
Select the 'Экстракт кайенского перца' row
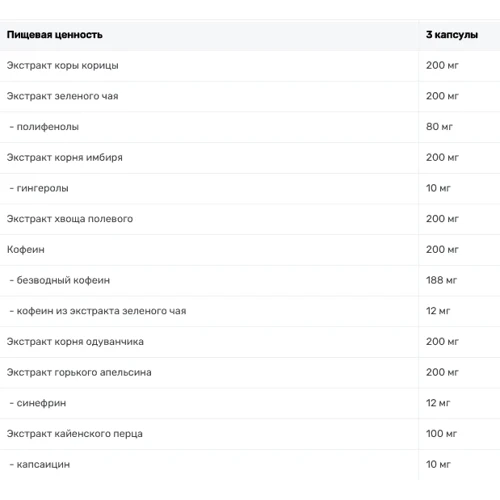(250, 434)
